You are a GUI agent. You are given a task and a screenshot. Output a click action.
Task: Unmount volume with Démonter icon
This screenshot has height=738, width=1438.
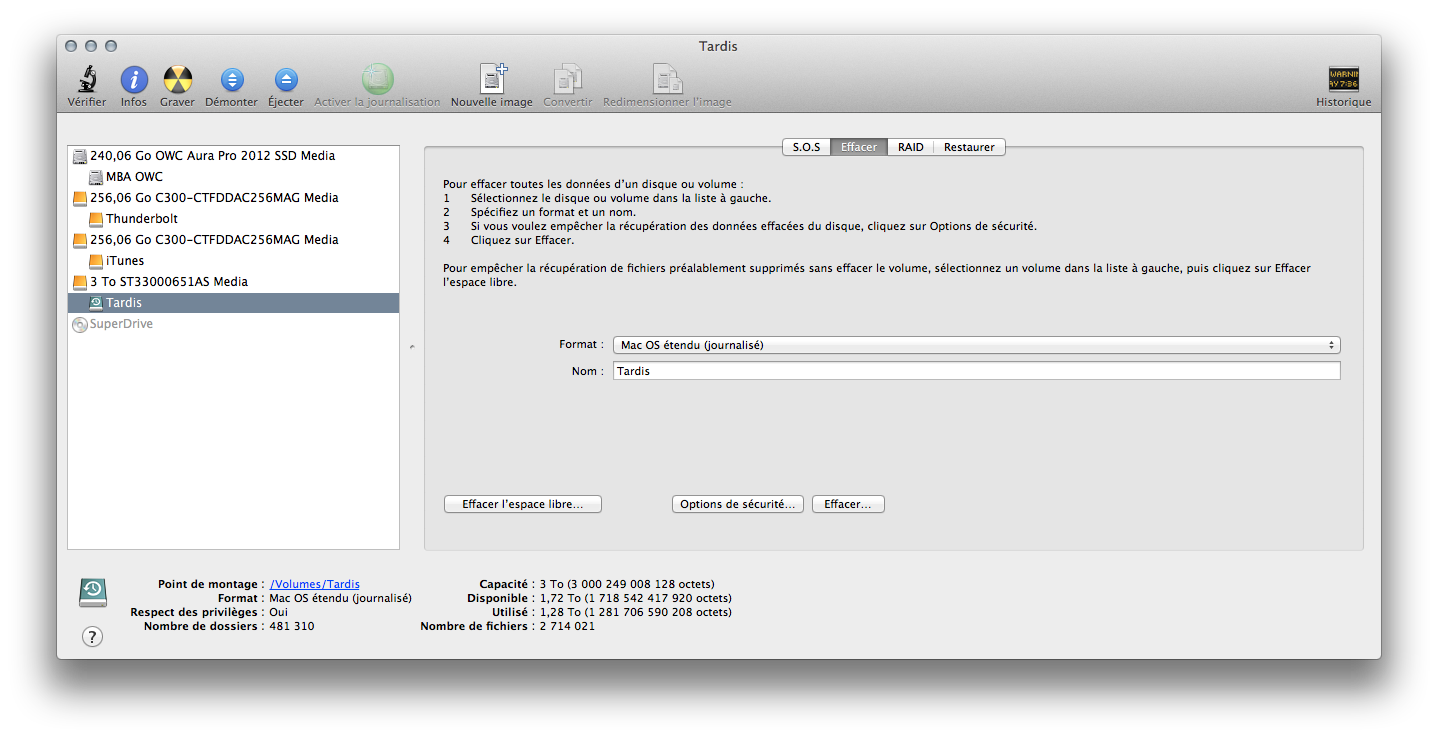pyautogui.click(x=231, y=81)
